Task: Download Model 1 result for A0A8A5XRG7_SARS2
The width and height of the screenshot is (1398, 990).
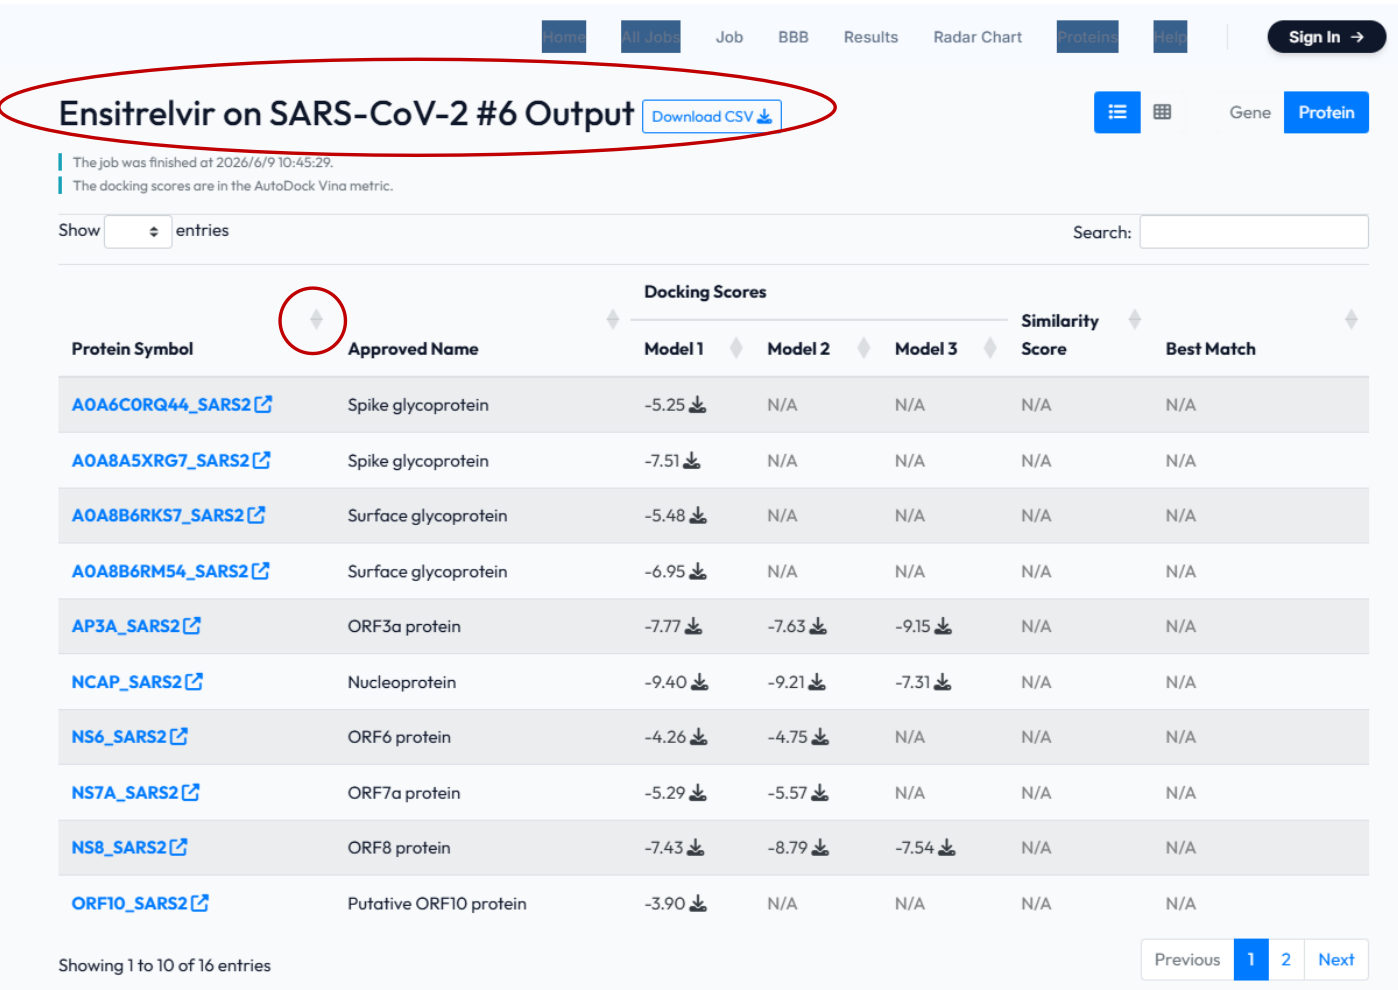Action: pyautogui.click(x=692, y=460)
